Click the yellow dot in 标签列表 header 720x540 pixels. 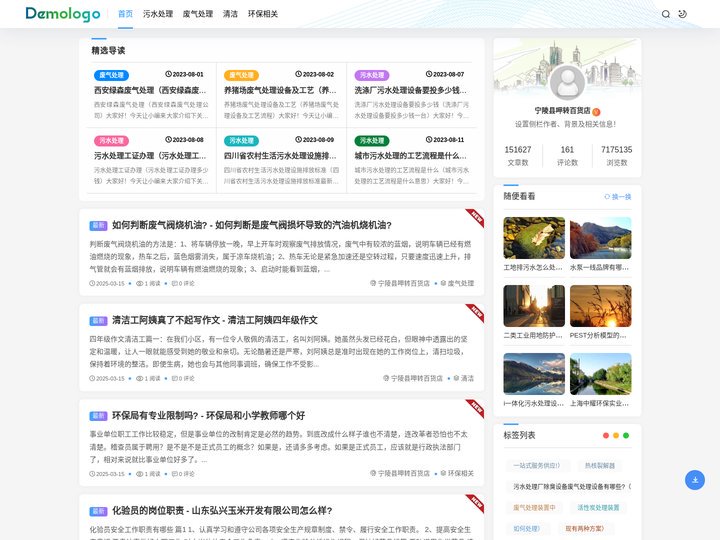tap(616, 435)
